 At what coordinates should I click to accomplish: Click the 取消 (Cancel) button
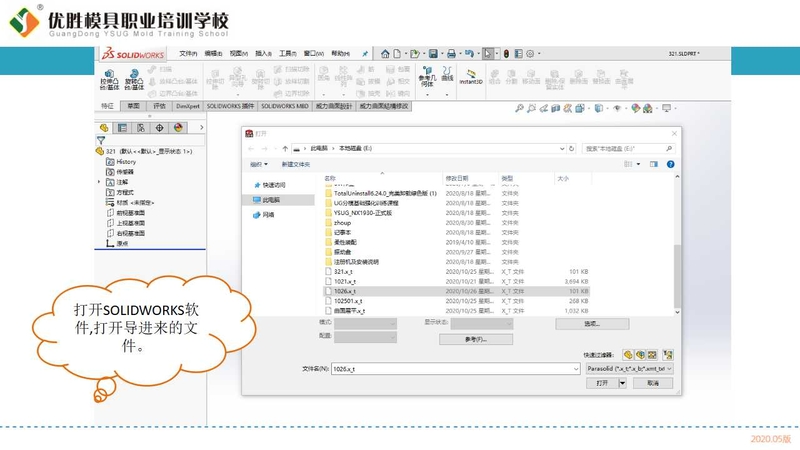click(653, 382)
